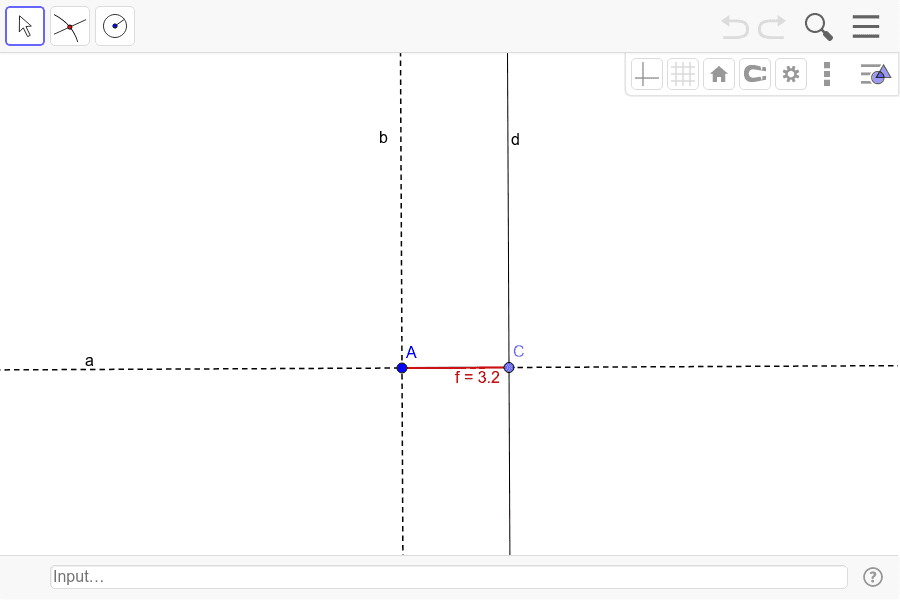Open the main hamburger menu

click(866, 26)
